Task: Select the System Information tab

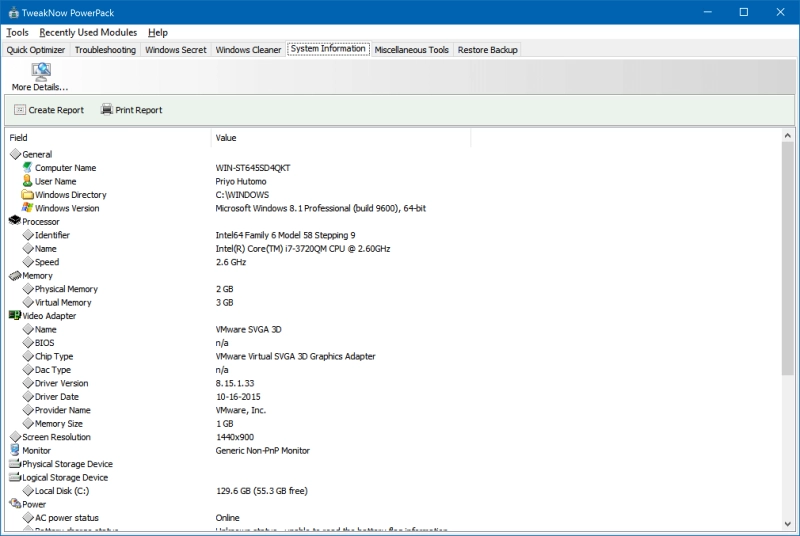Action: [328, 48]
